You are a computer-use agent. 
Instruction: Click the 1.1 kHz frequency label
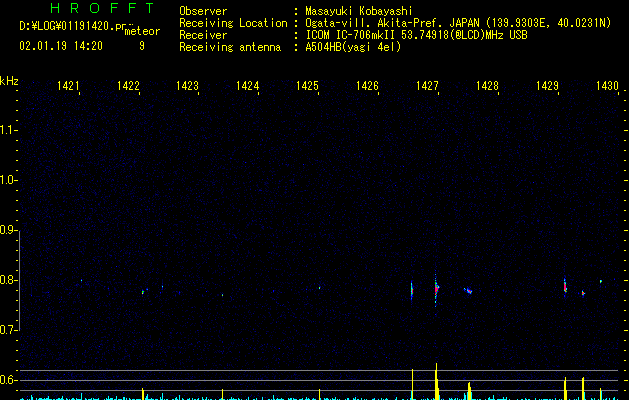(x=7, y=130)
